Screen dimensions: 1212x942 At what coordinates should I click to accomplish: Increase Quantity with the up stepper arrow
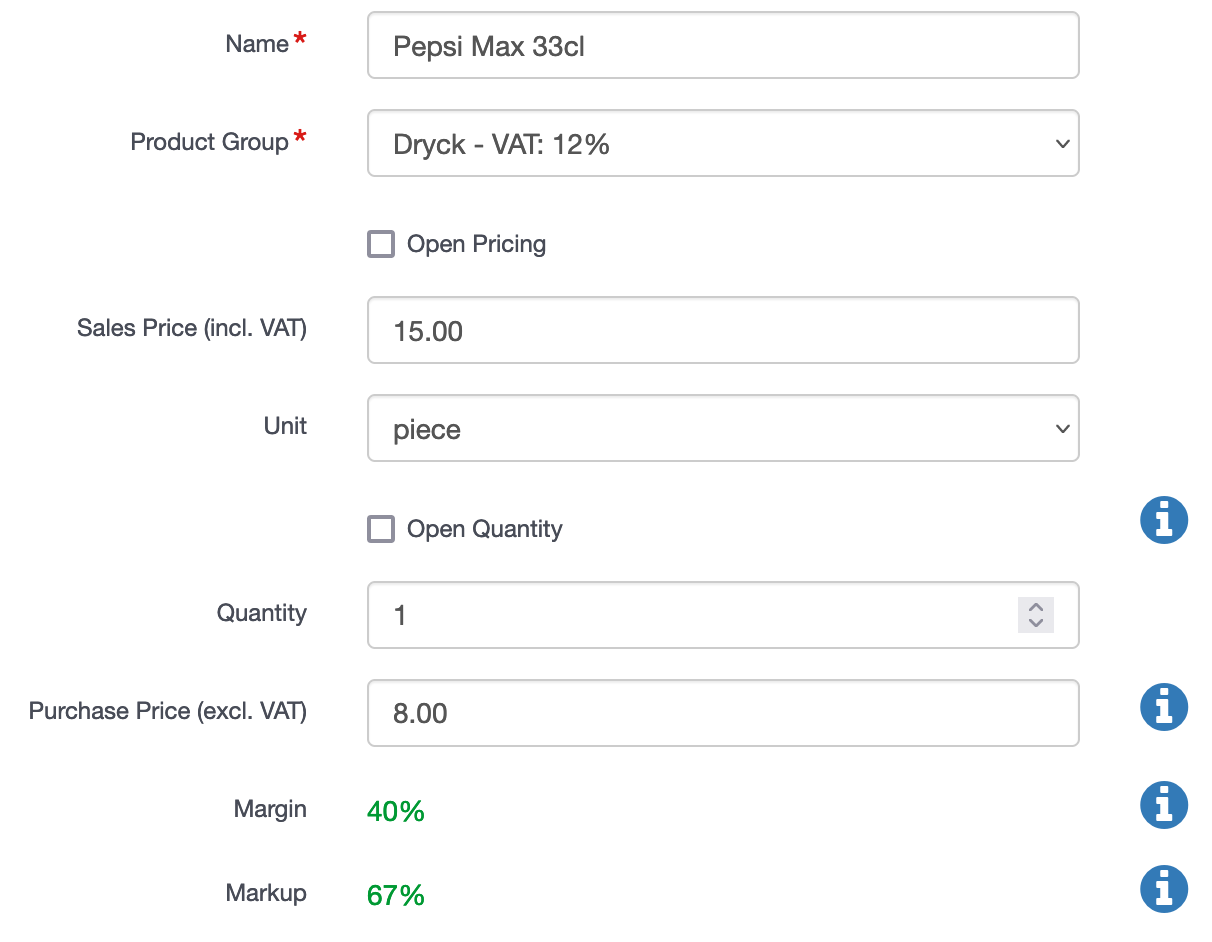[x=1036, y=607]
